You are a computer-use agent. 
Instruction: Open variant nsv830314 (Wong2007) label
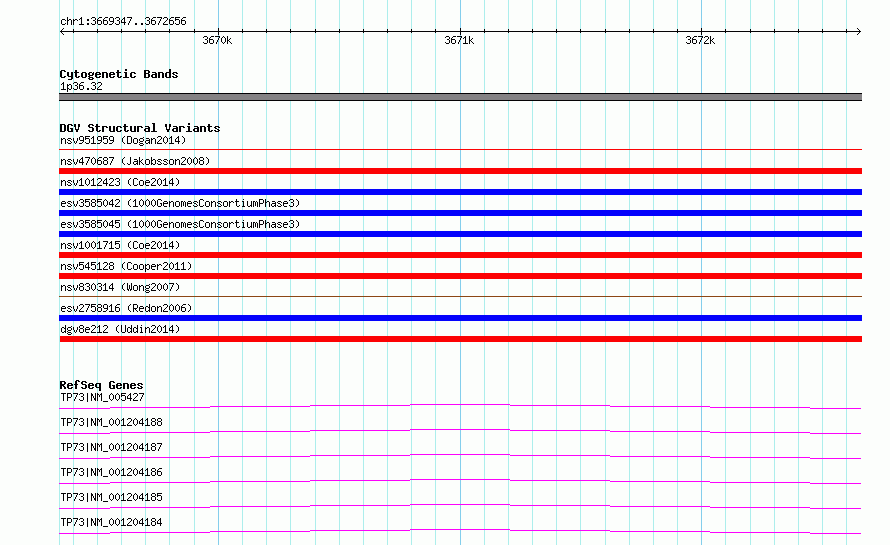[120, 287]
